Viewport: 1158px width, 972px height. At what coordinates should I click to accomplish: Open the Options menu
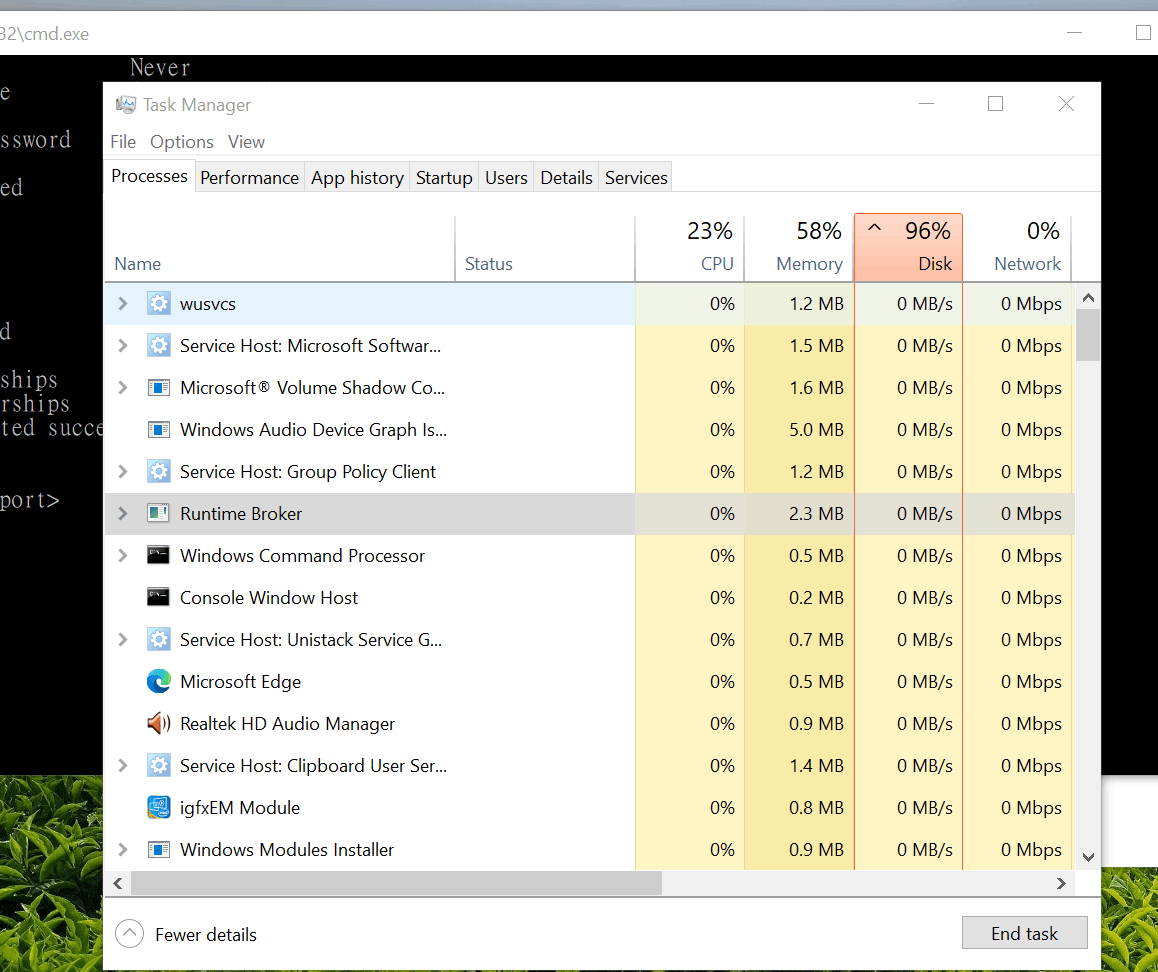tap(182, 142)
